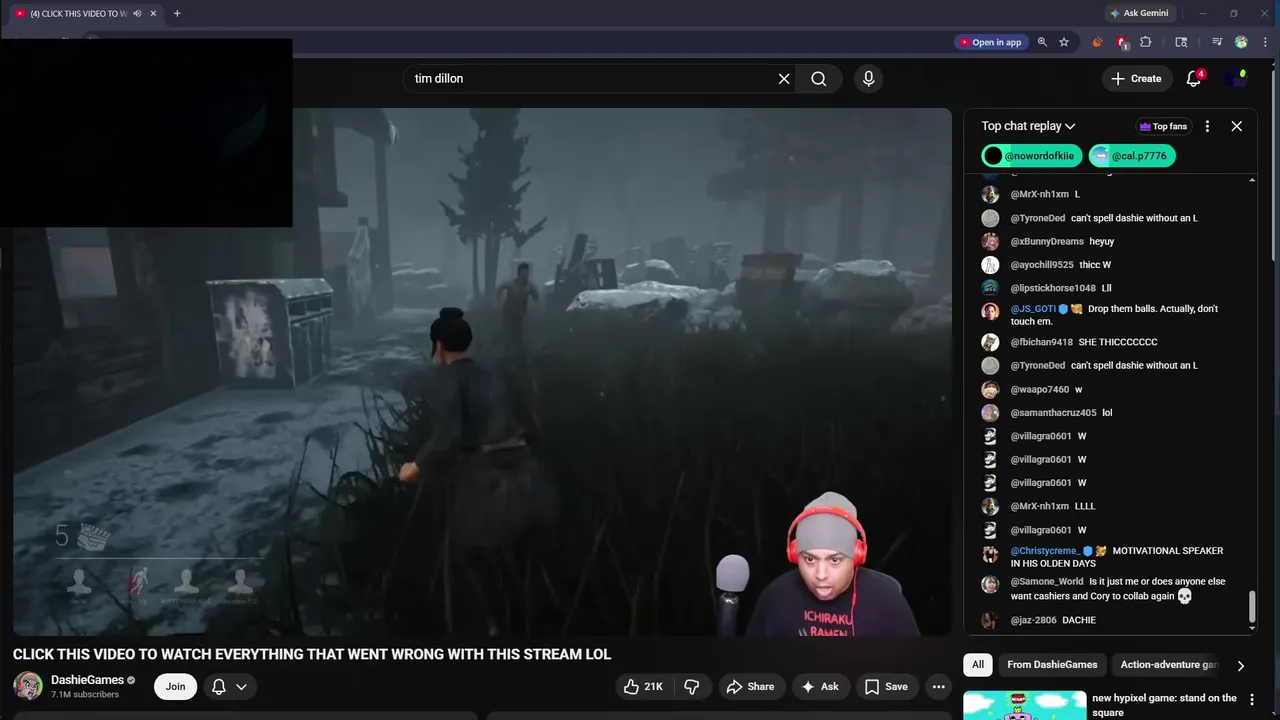The width and height of the screenshot is (1280, 720).
Task: Click 7.1M subscribers text
Action: 85,695
